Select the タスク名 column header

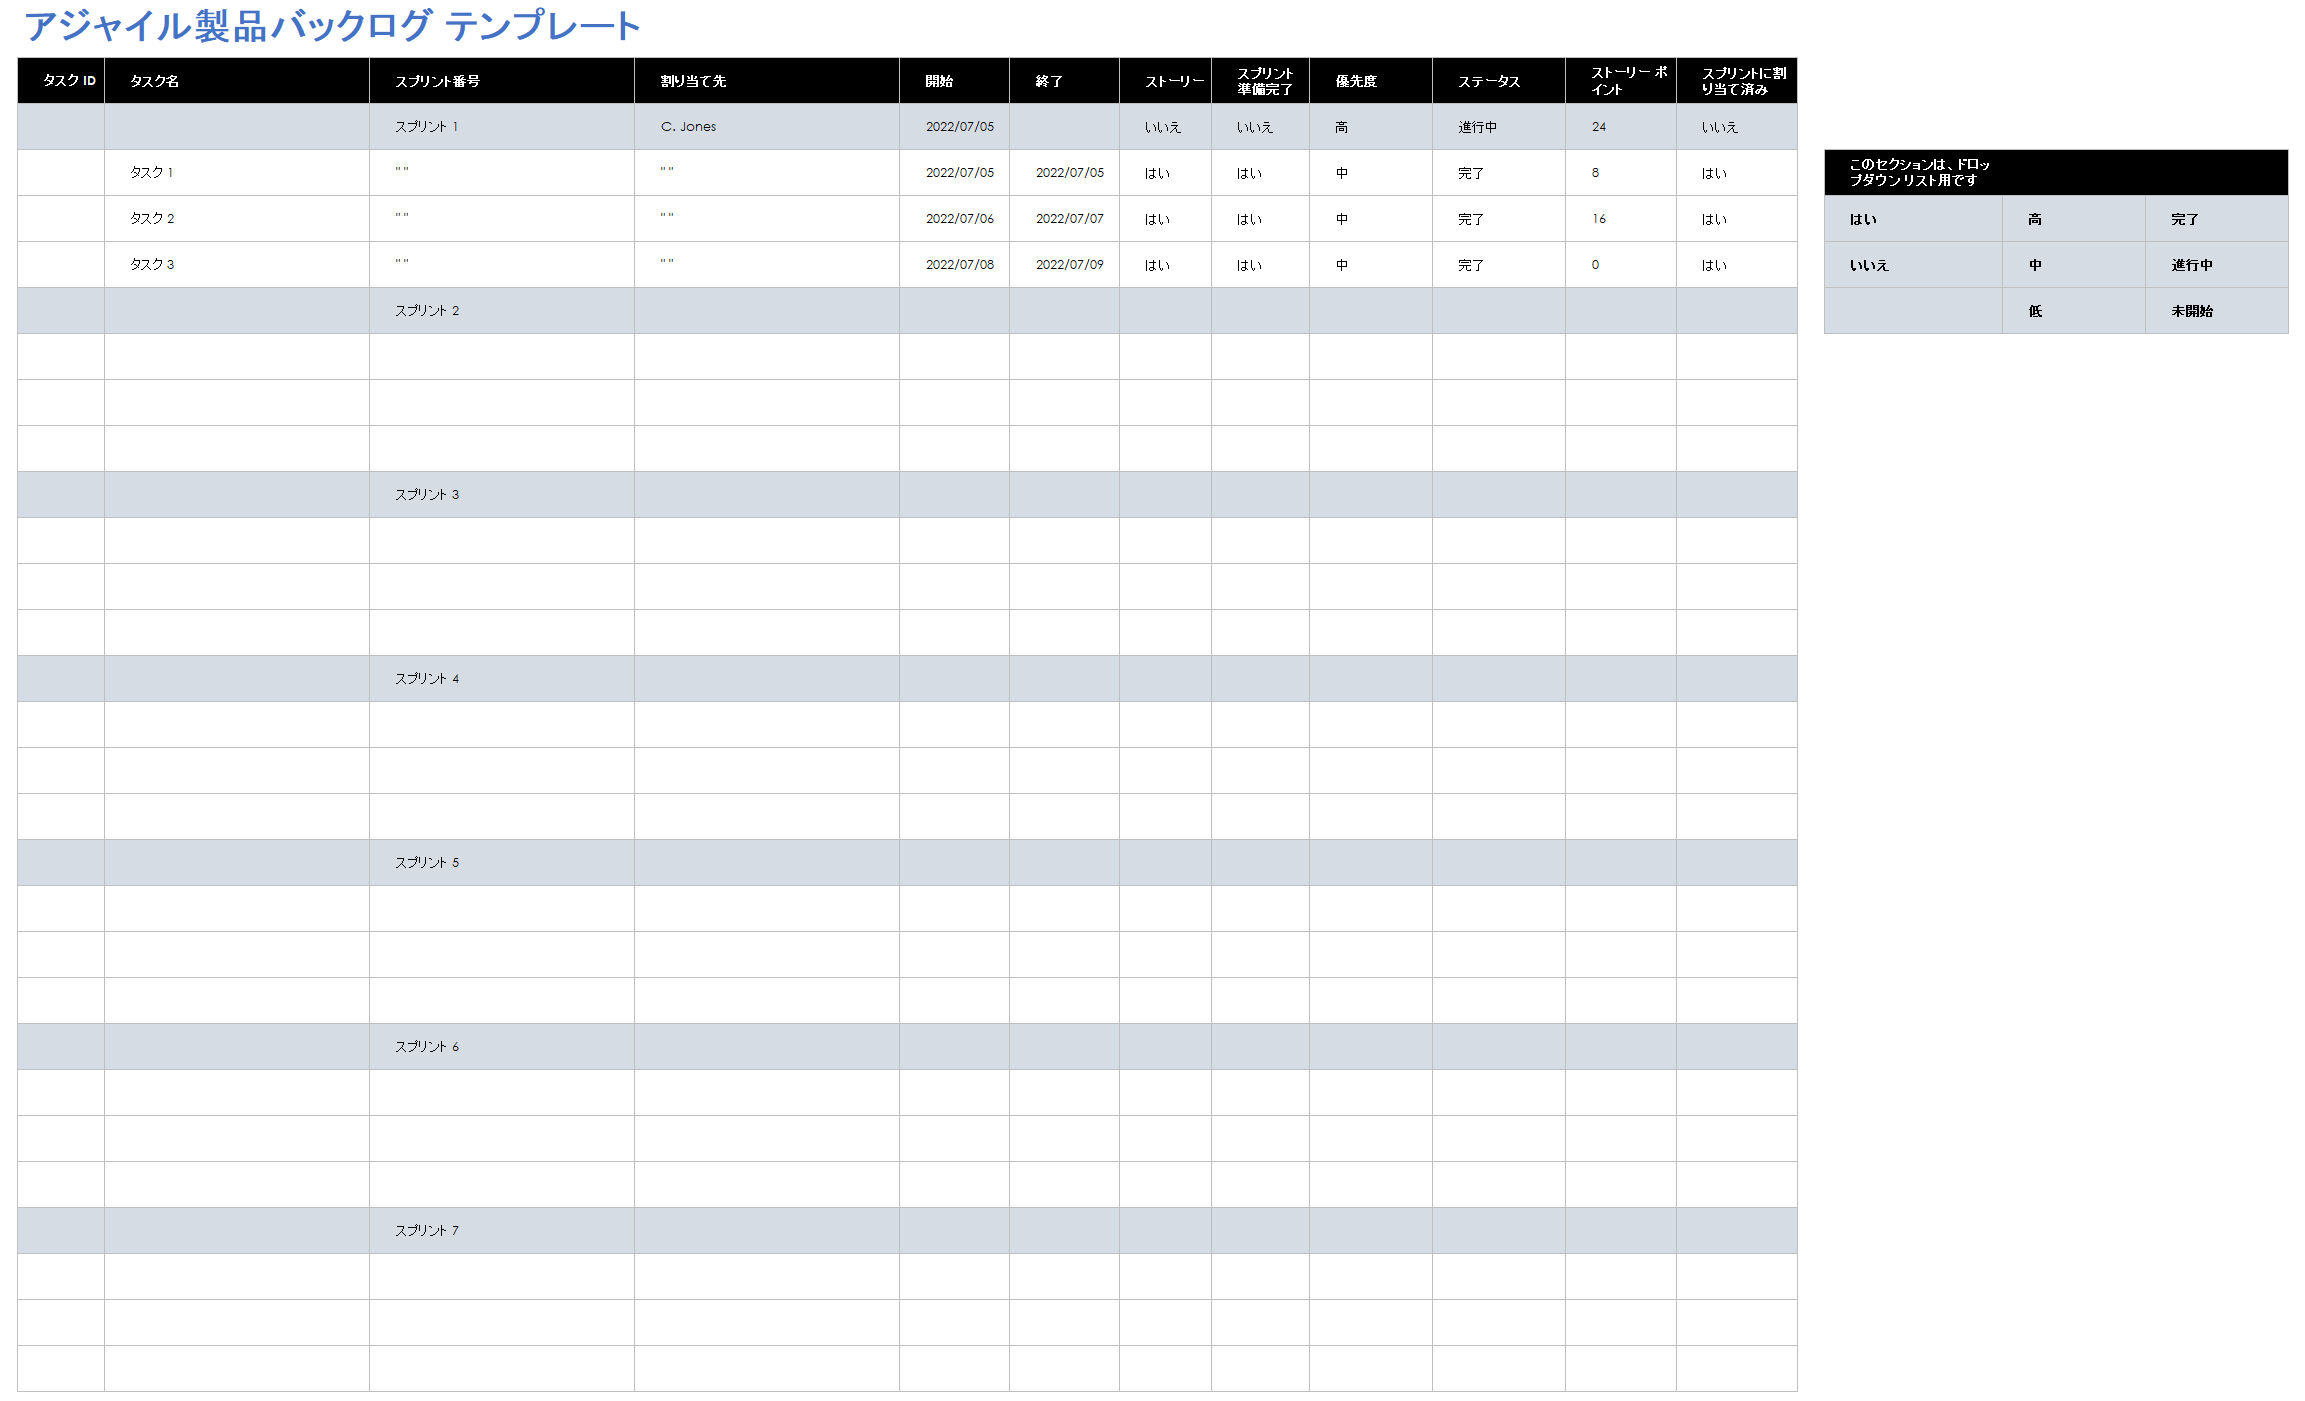click(x=237, y=81)
